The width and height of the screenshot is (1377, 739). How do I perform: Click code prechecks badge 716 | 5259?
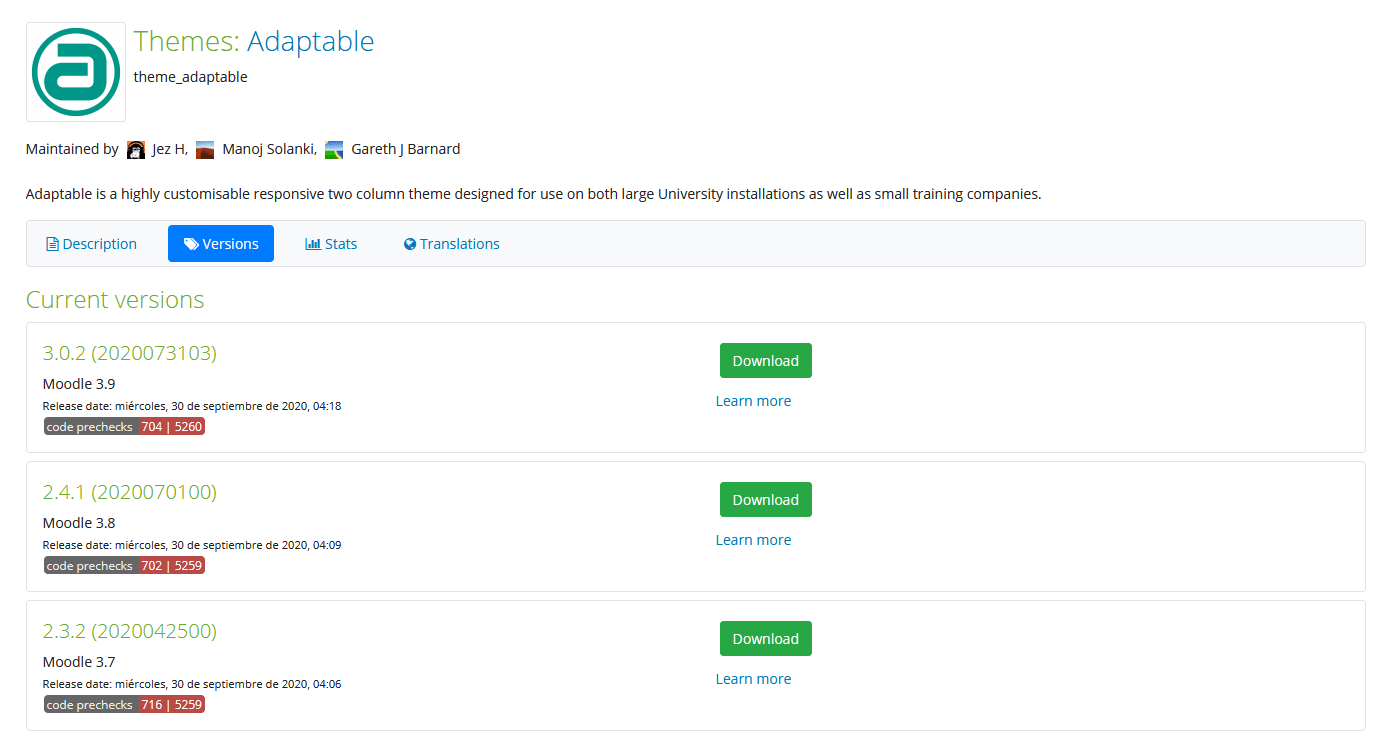click(124, 704)
